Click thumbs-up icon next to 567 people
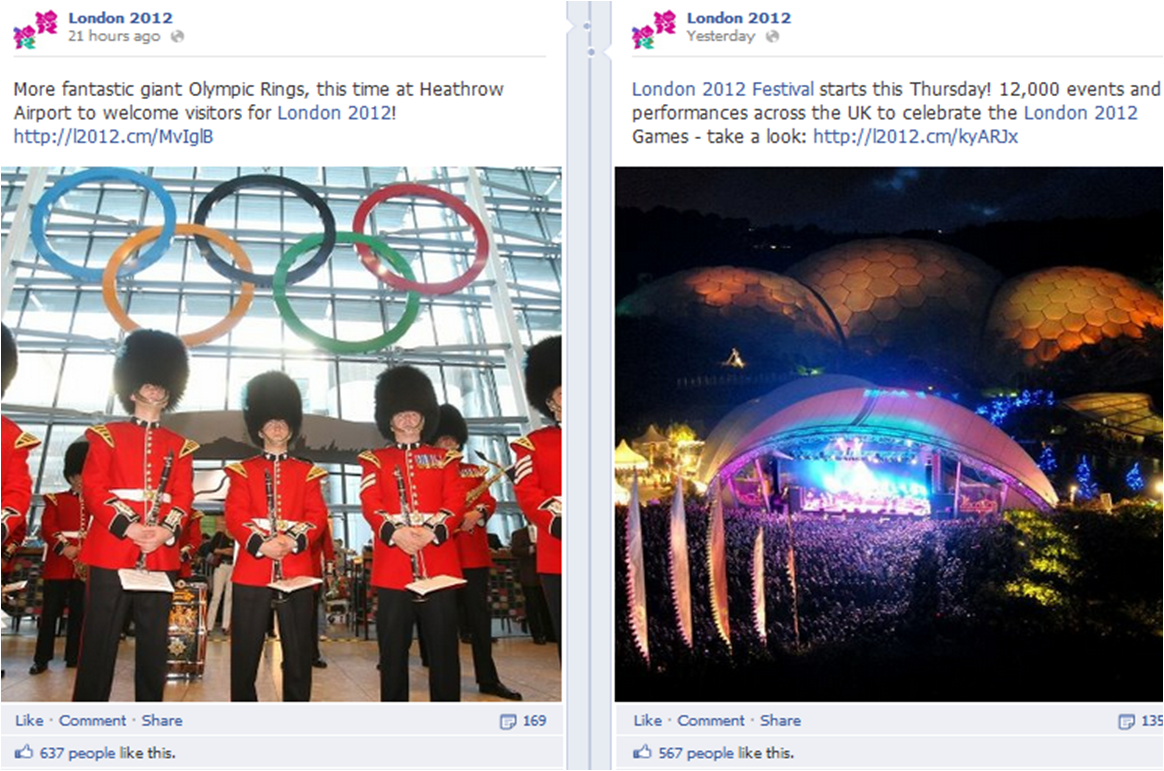 tap(642, 752)
